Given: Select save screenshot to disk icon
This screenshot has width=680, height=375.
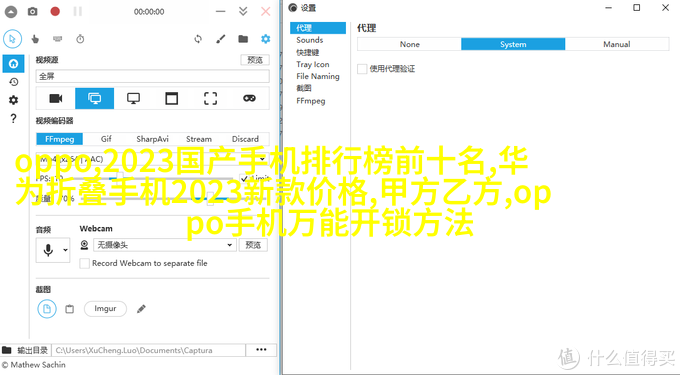Looking at the screenshot, I should 47,309.
